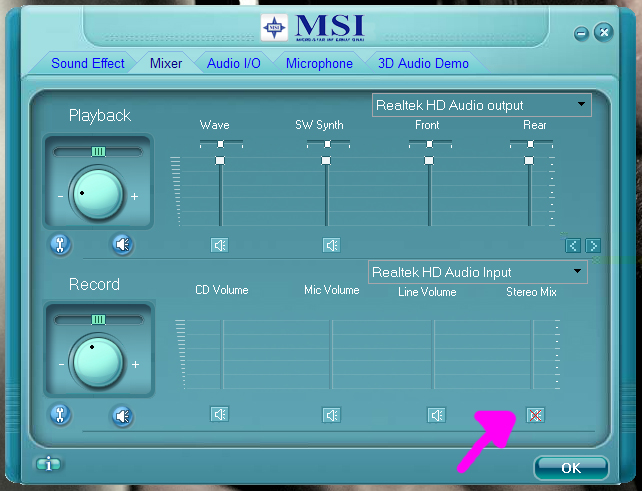The image size is (642, 491).
Task: Mute the SW Synth channel
Action: (x=331, y=245)
